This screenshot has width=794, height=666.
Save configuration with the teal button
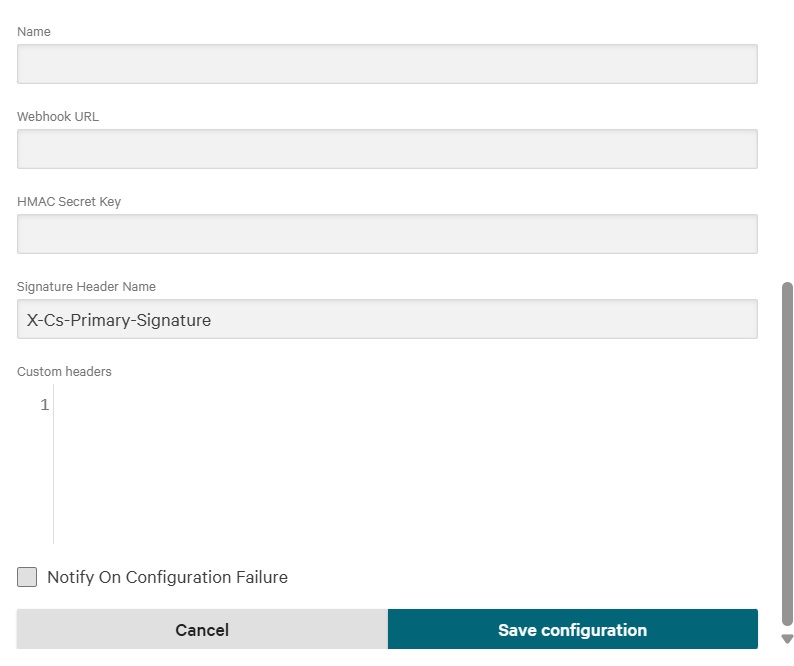click(573, 629)
